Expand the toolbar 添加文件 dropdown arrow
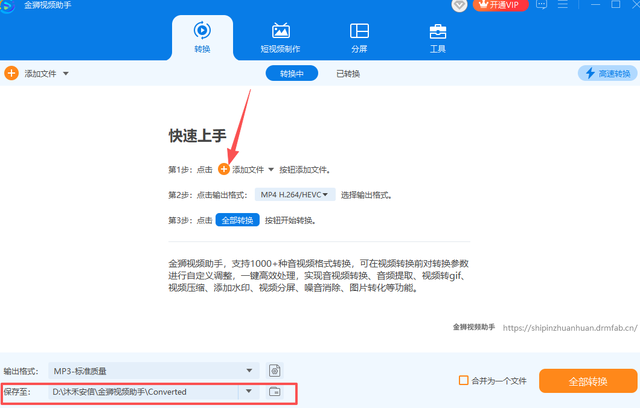The width and height of the screenshot is (640, 408). tap(66, 74)
